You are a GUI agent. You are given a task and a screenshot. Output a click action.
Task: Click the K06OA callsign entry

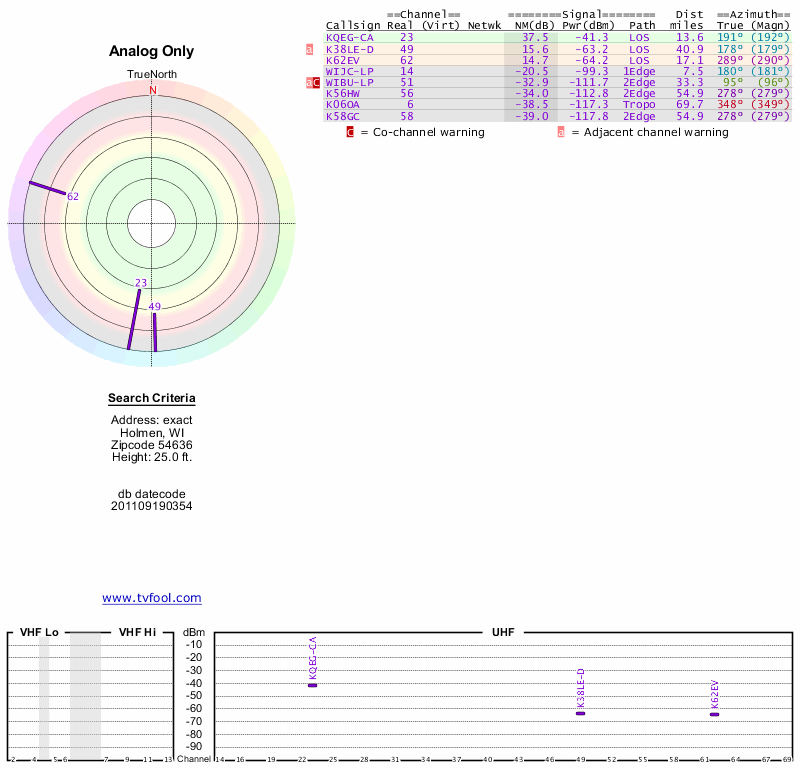click(343, 104)
